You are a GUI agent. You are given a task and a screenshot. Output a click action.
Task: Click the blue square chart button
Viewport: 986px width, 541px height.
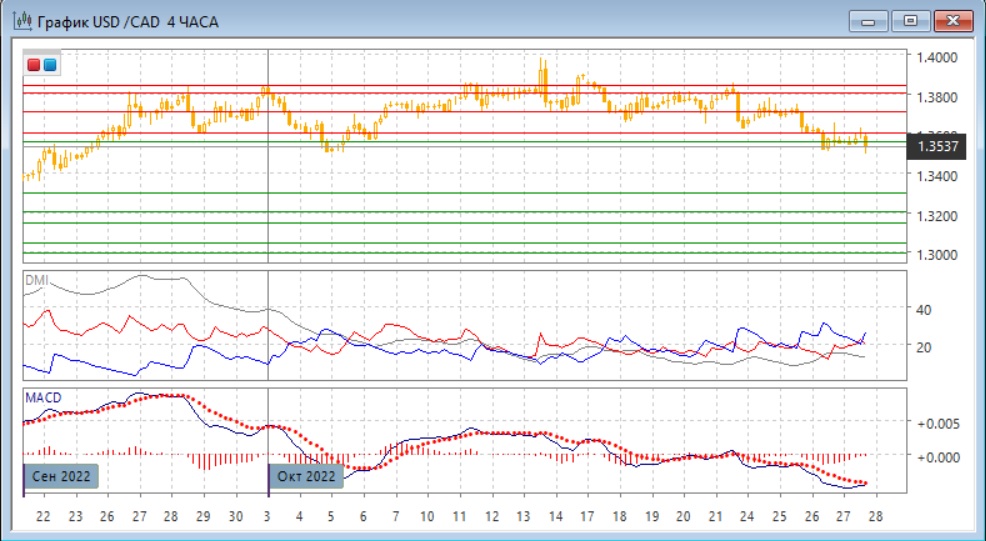[x=50, y=65]
